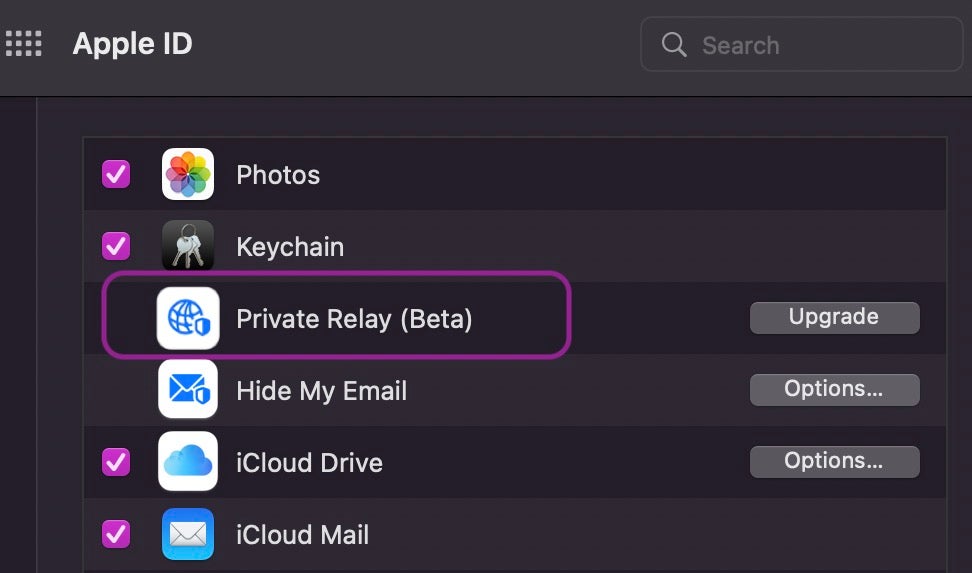Click the Show All grid icon
The image size is (972, 573).
pyautogui.click(x=24, y=44)
